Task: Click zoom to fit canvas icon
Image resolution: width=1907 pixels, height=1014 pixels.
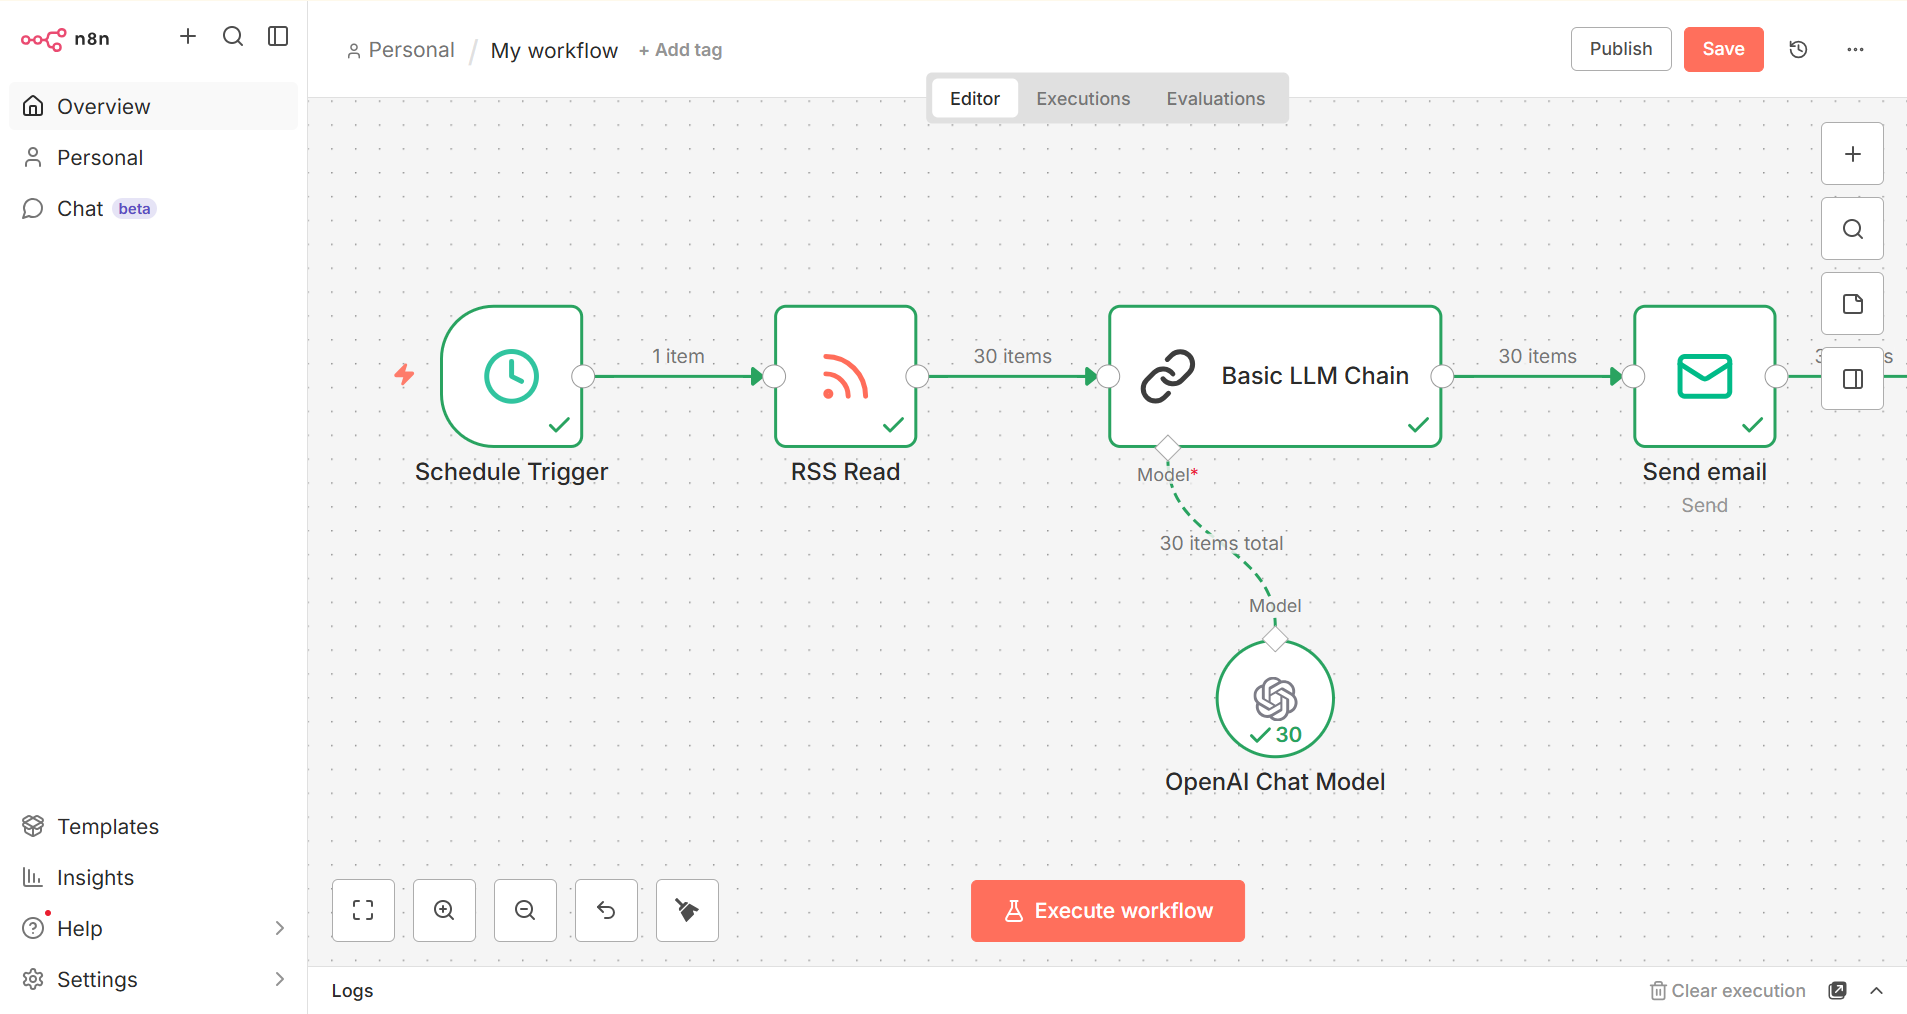Action: [x=363, y=910]
